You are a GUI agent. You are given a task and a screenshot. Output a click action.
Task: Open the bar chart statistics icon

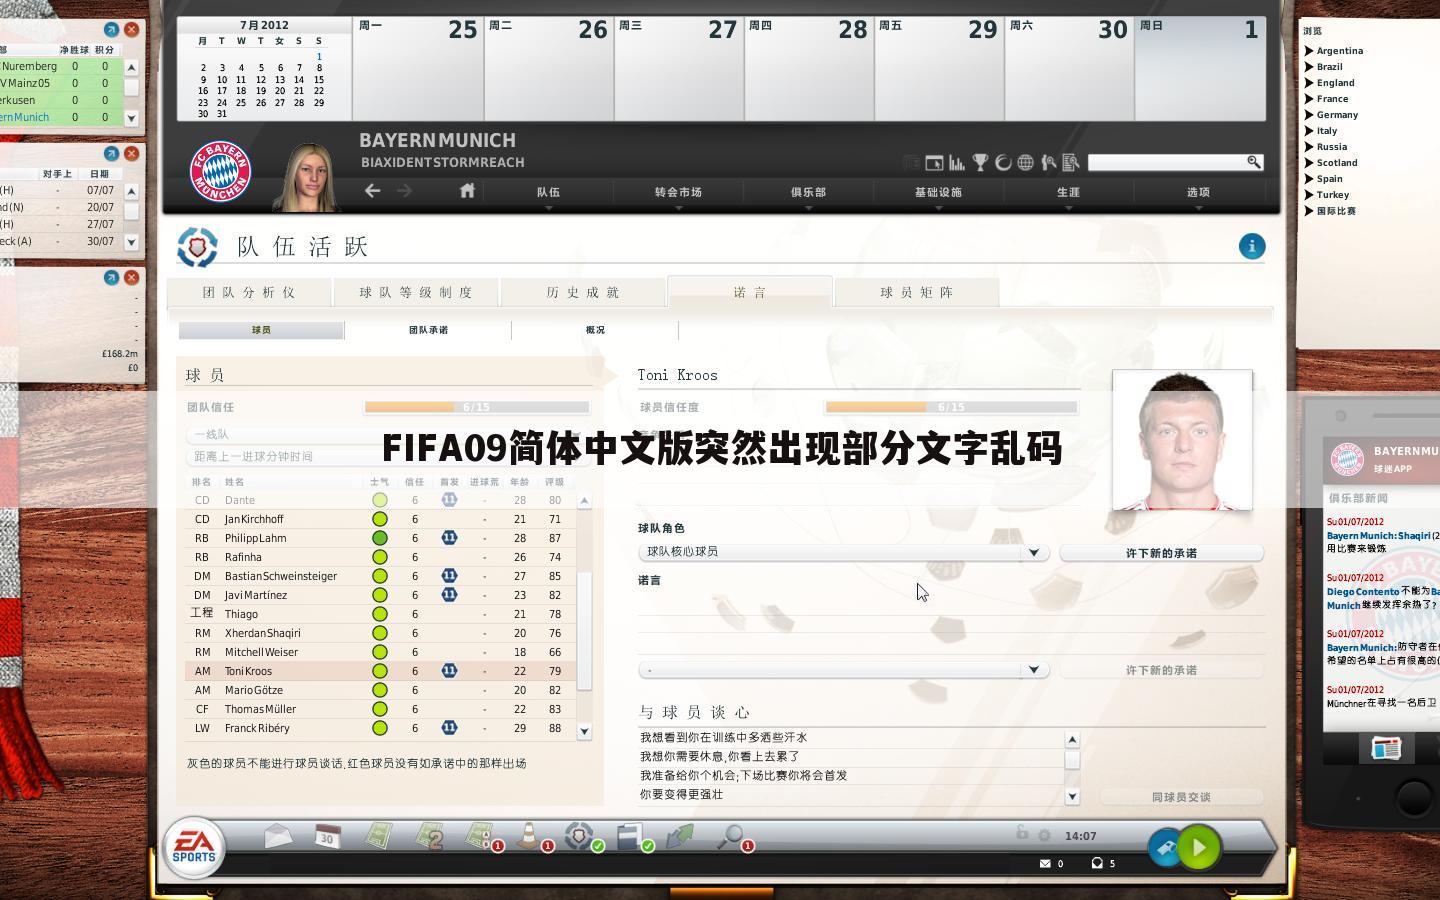(957, 162)
